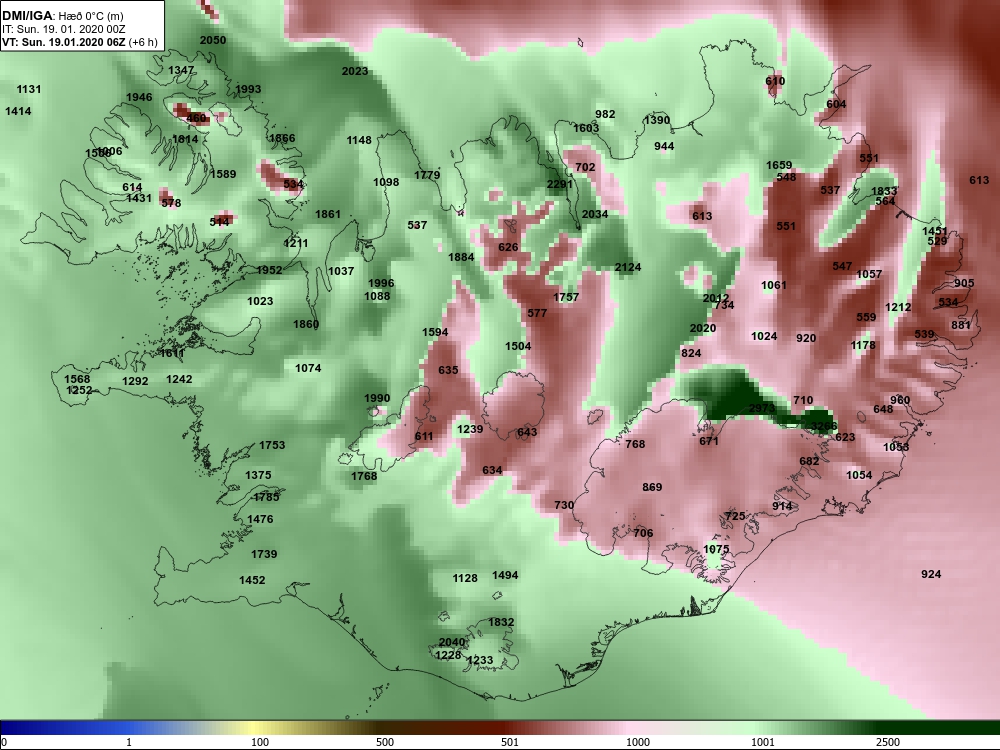The height and width of the screenshot is (750, 1000).
Task: Click the map value 1659
Action: 779,165
